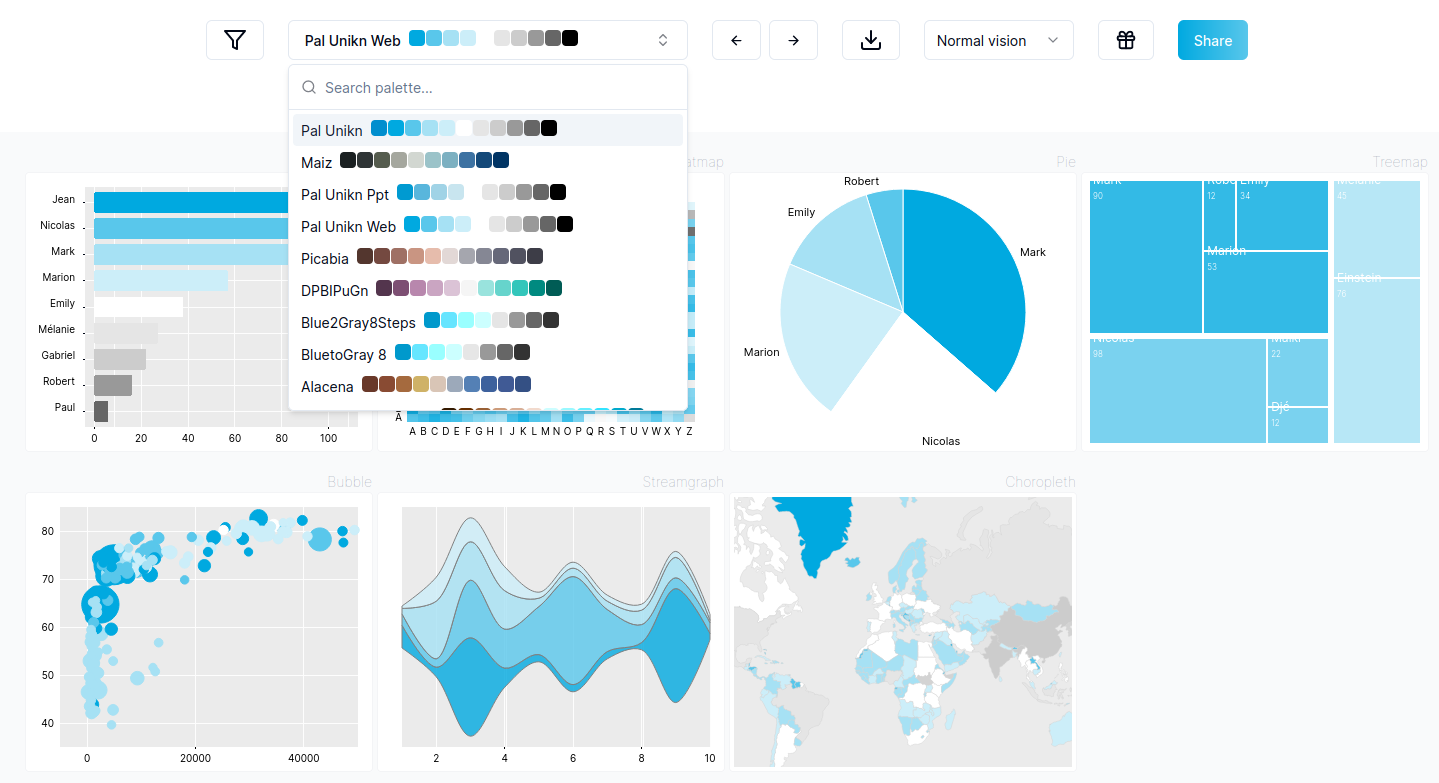Screen dimensions: 1439x783
Task: Click the filter funnel icon
Action: [235, 40]
